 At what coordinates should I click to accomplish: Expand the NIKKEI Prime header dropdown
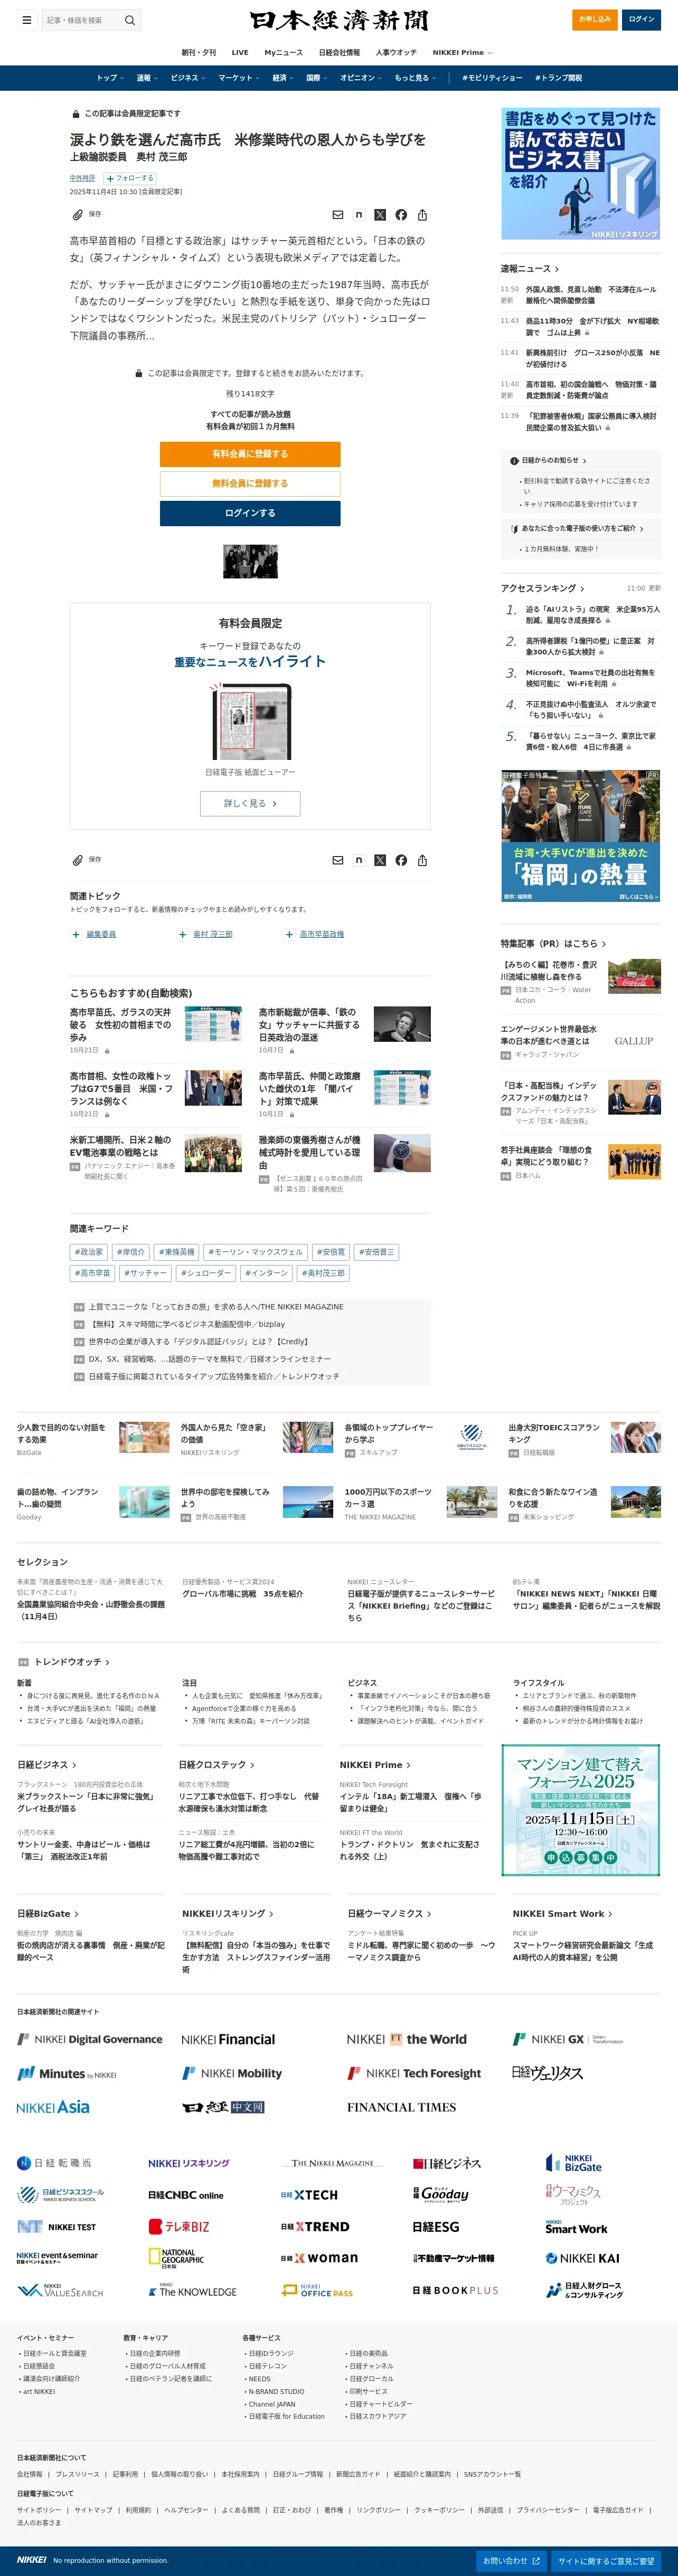tap(462, 53)
